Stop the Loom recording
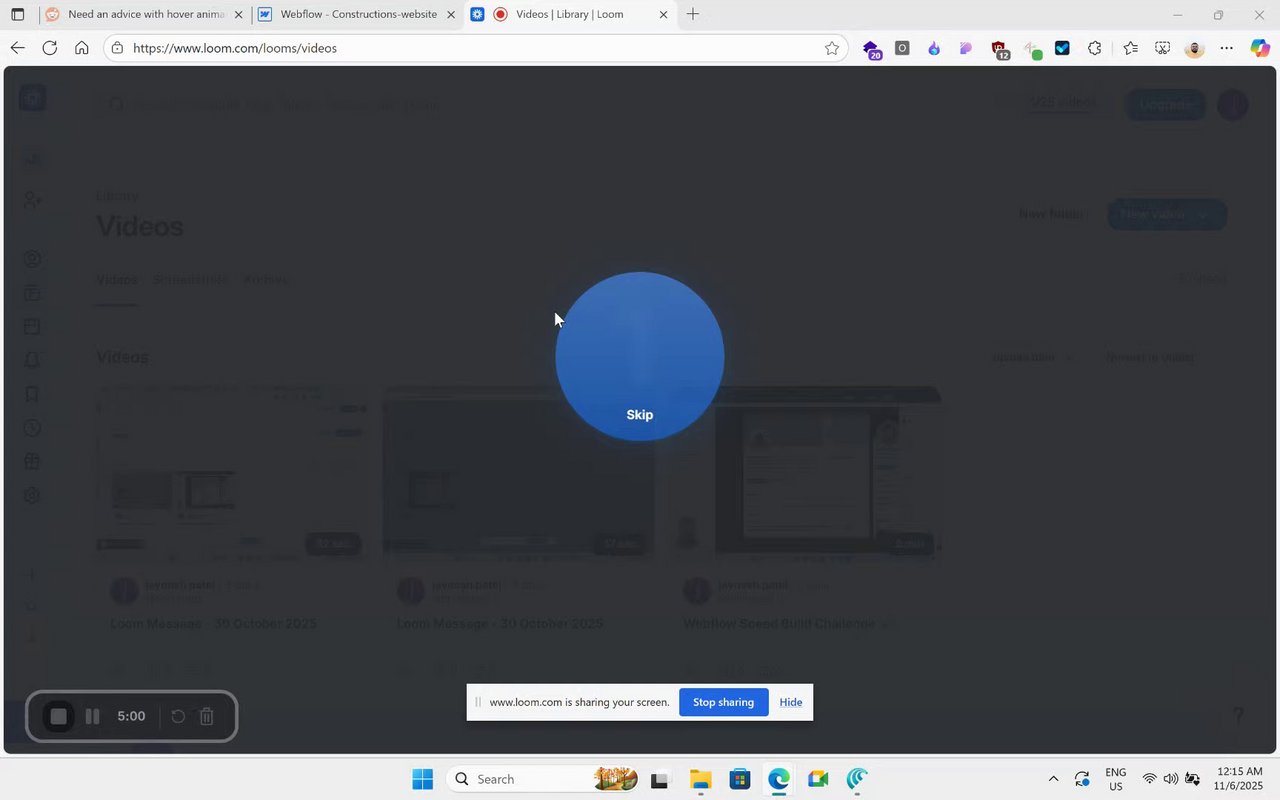 (59, 716)
